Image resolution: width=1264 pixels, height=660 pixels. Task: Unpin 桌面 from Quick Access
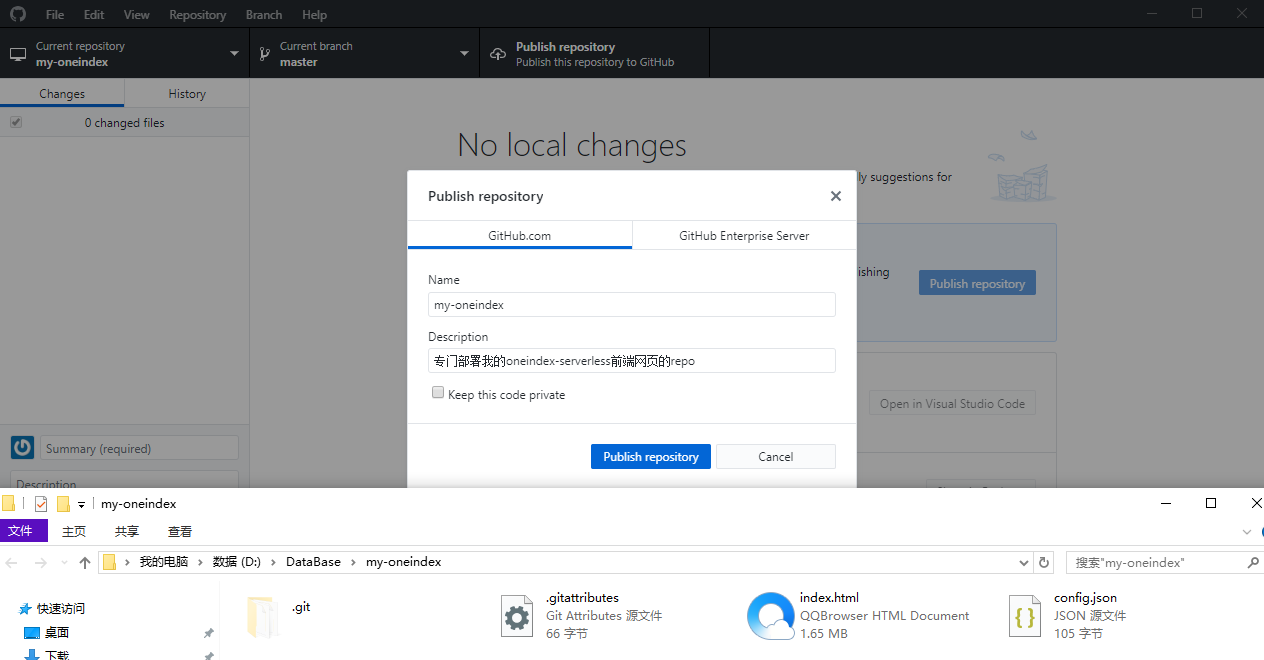[x=208, y=633]
